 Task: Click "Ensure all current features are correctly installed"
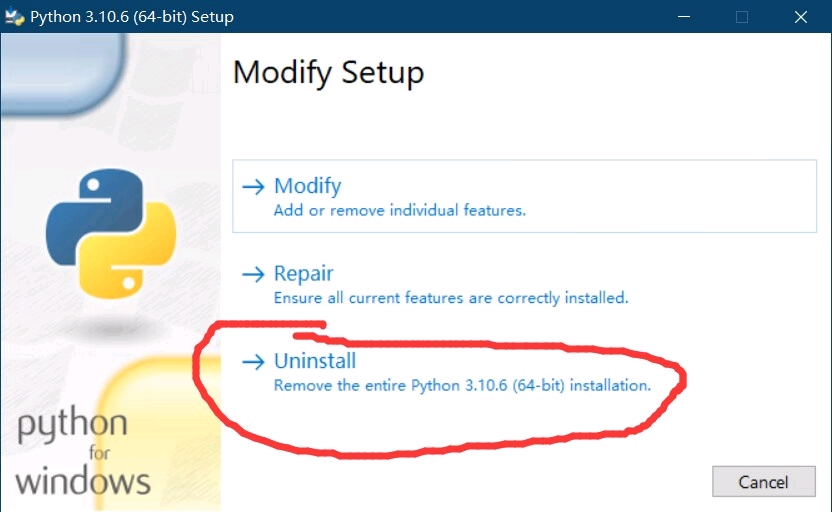(450, 298)
